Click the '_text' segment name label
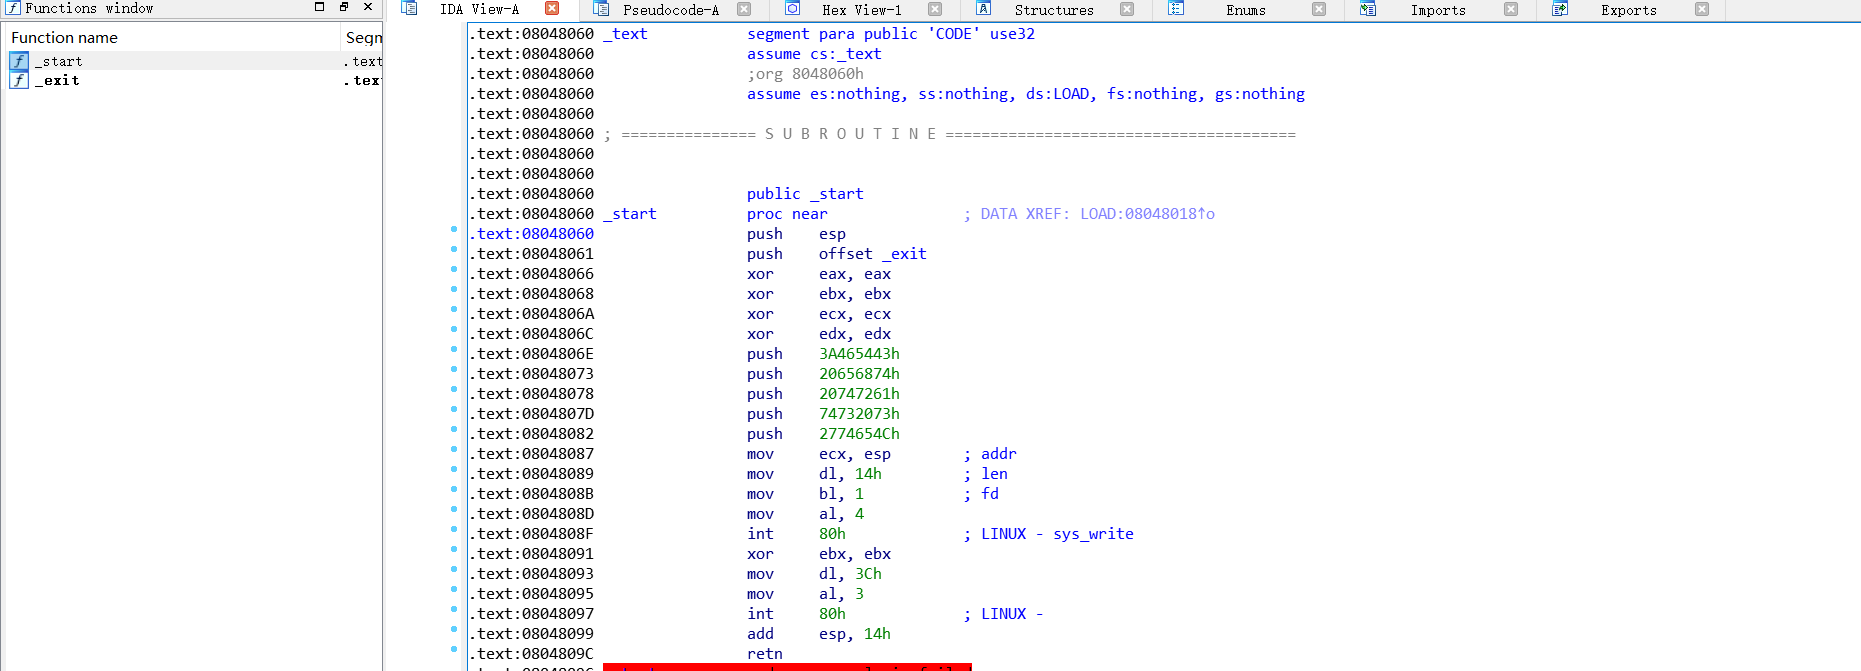This screenshot has width=1861, height=671. (x=625, y=34)
